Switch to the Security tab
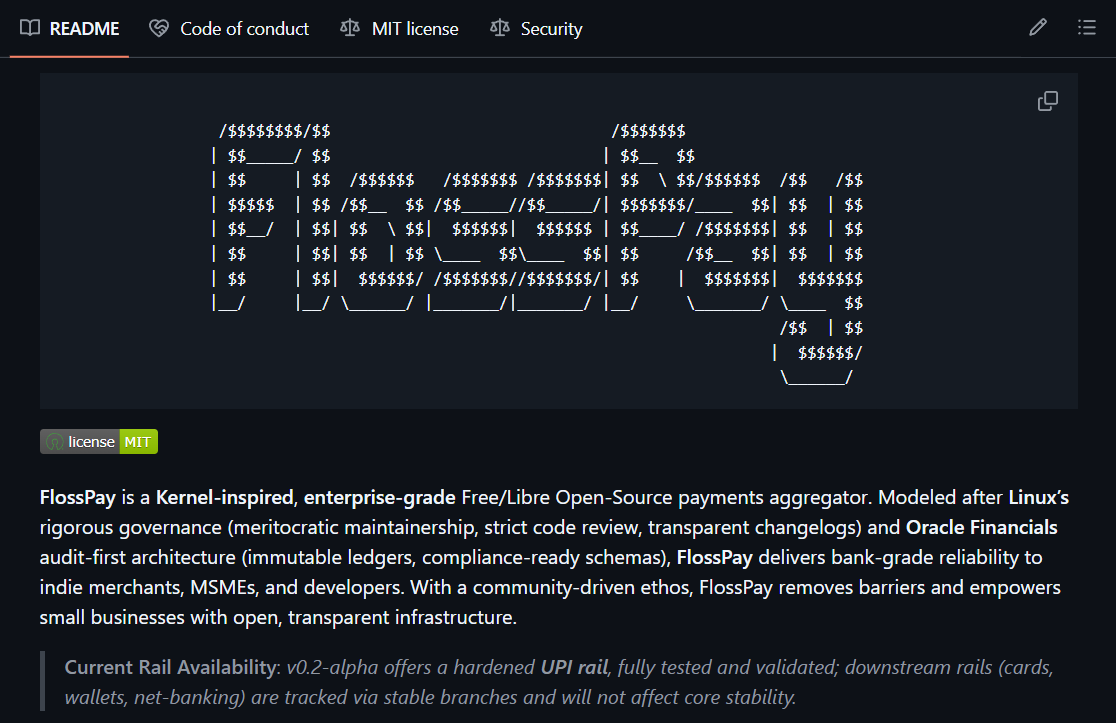This screenshot has width=1116, height=723. tap(536, 28)
